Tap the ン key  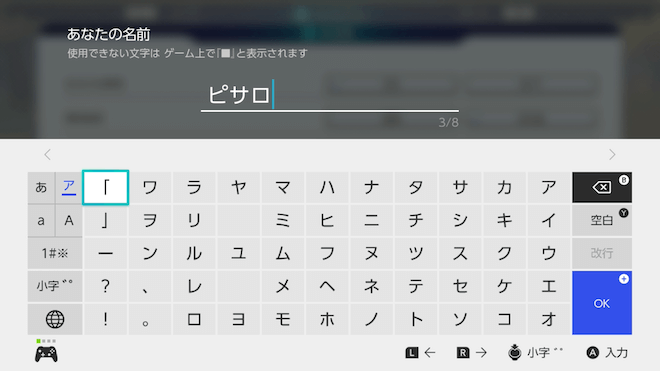tap(150, 253)
